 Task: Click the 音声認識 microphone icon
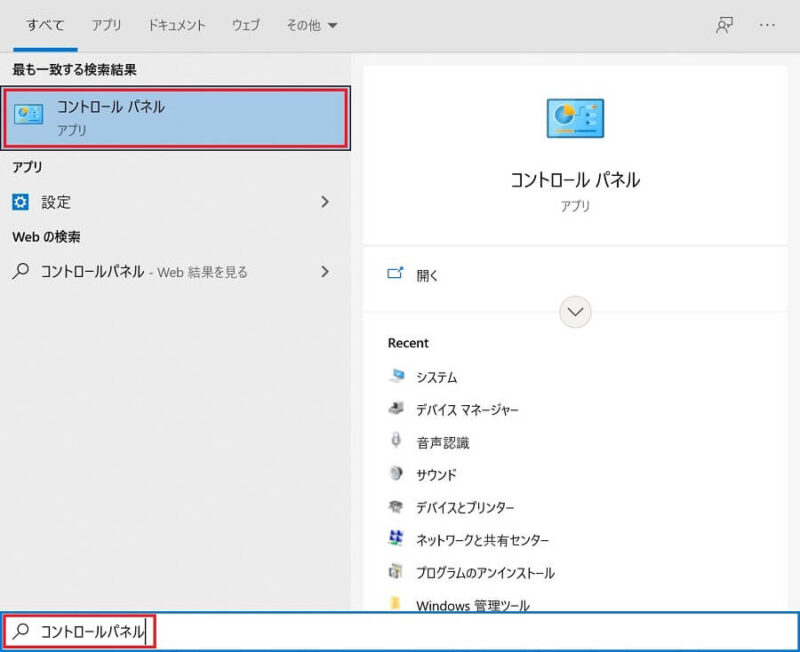pos(396,440)
